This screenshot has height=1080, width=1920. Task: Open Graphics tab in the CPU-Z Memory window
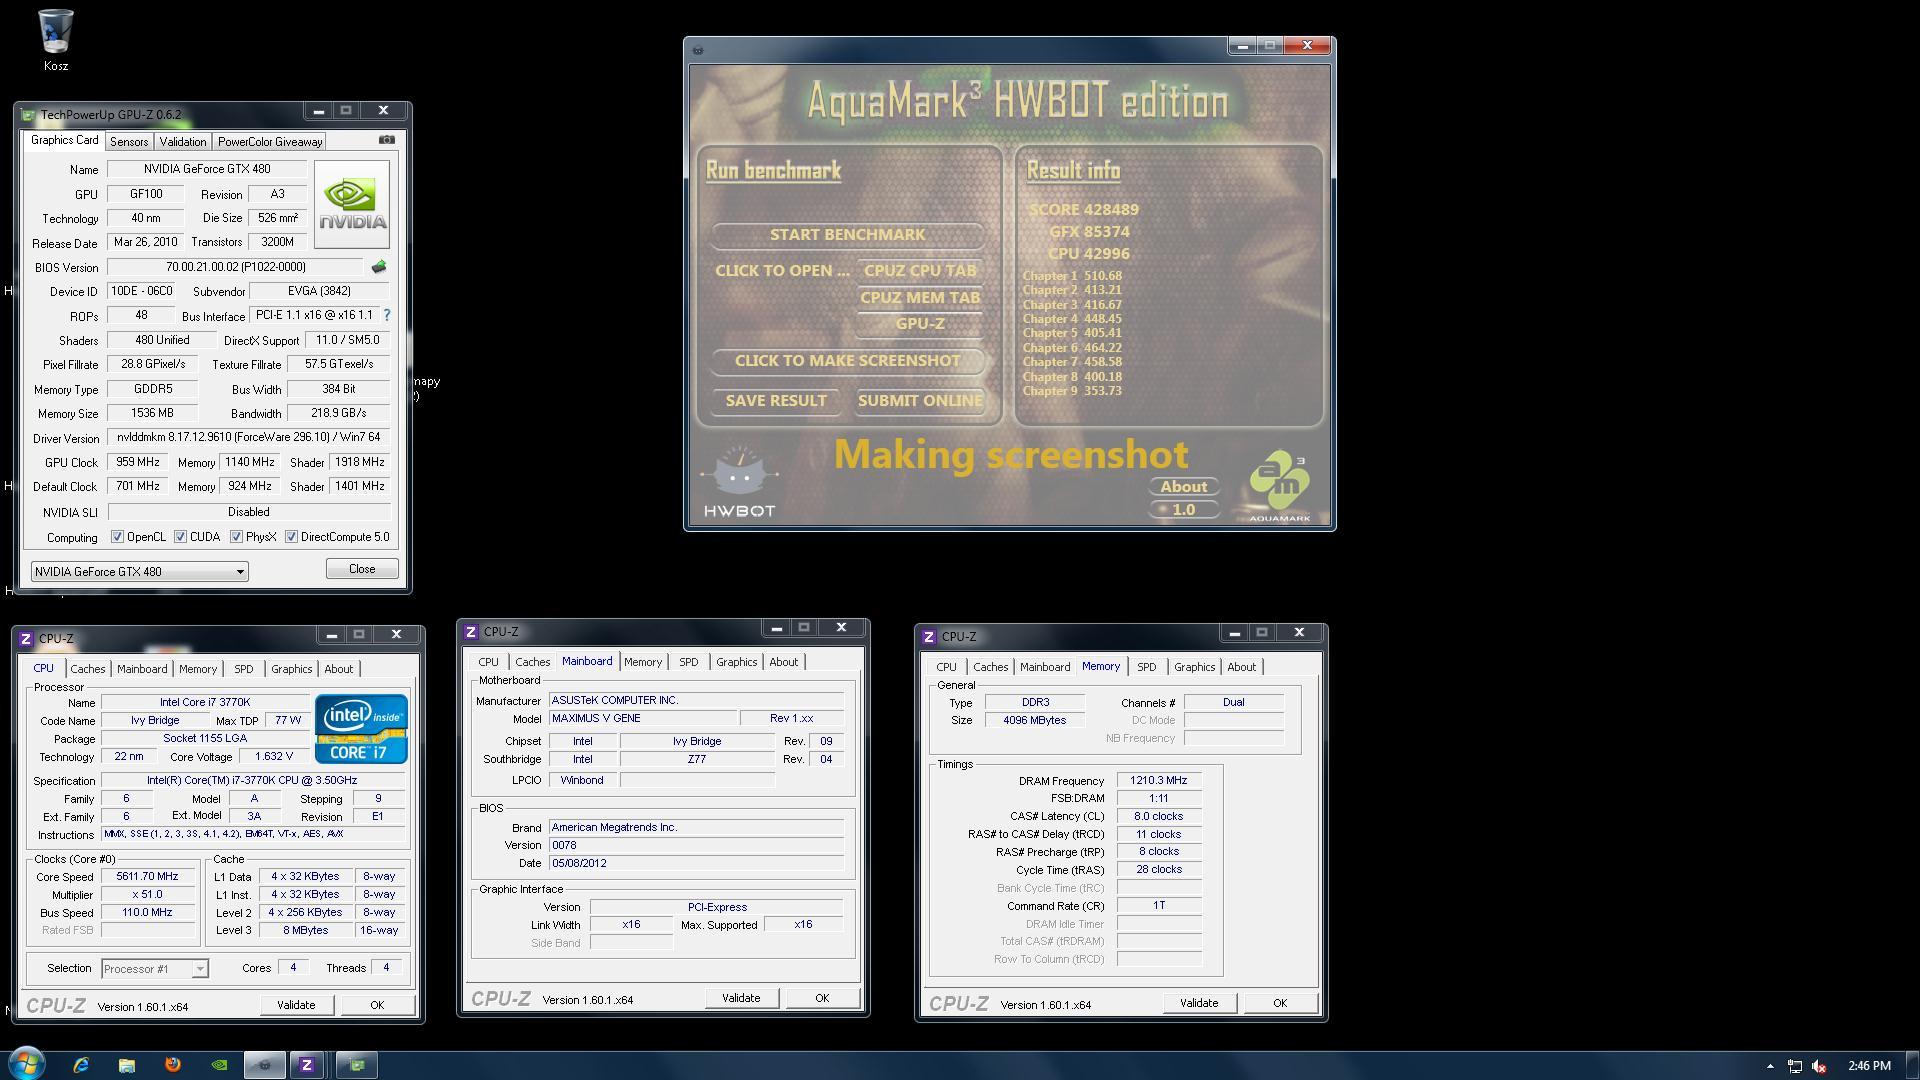[x=1194, y=667]
